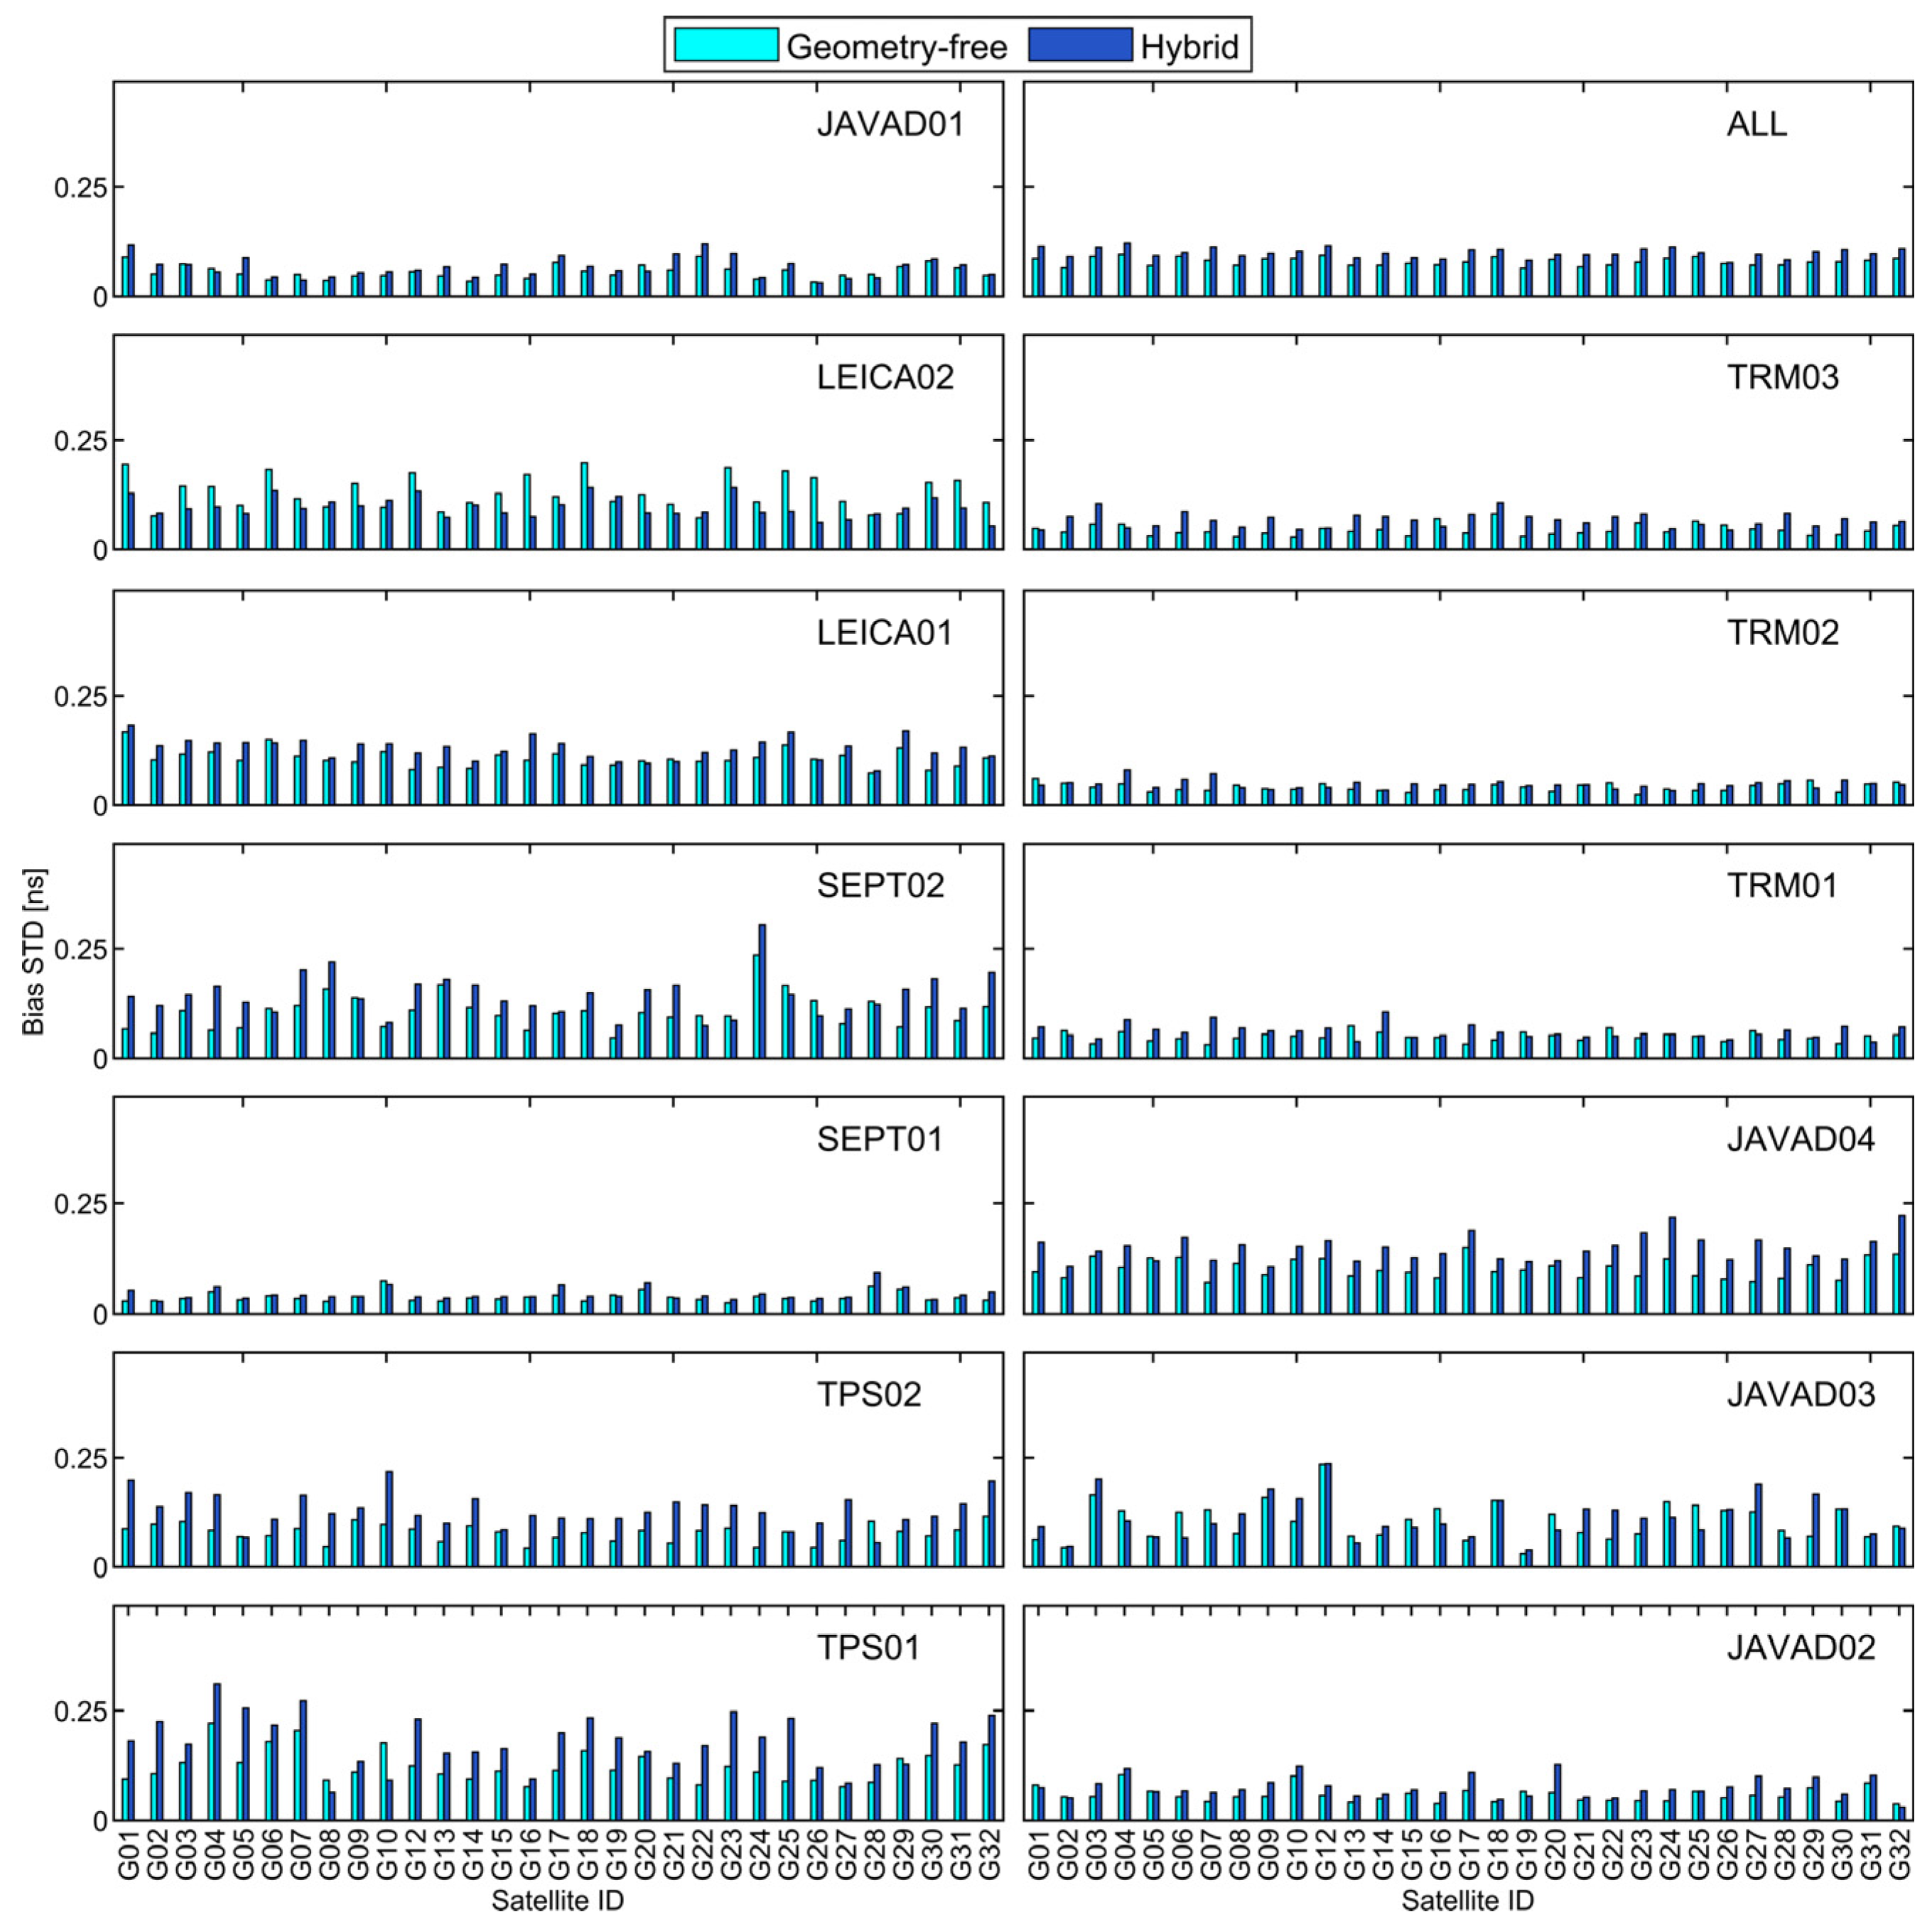Select the TRM02 subplot title
This screenshot has height=1929, width=1932.
click(1782, 632)
